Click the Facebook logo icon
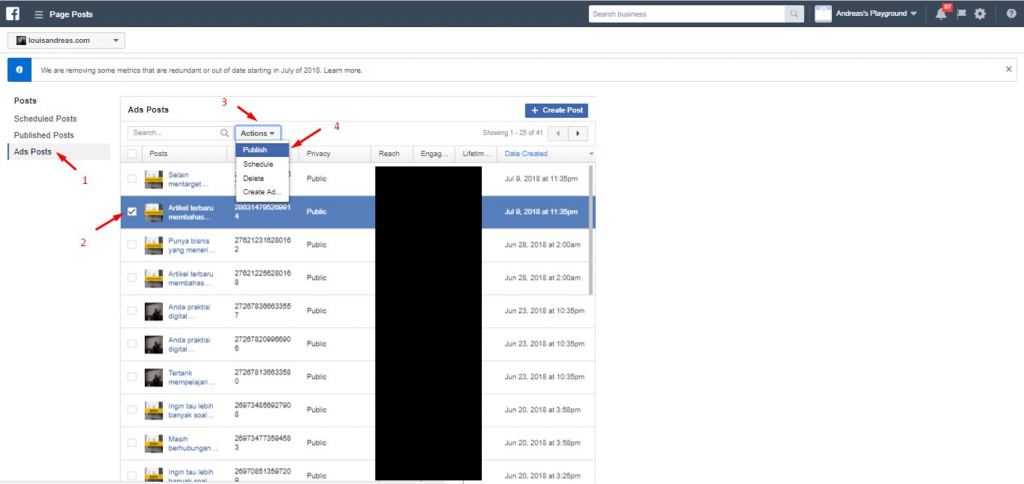The width and height of the screenshot is (1024, 484). pyautogui.click(x=12, y=13)
